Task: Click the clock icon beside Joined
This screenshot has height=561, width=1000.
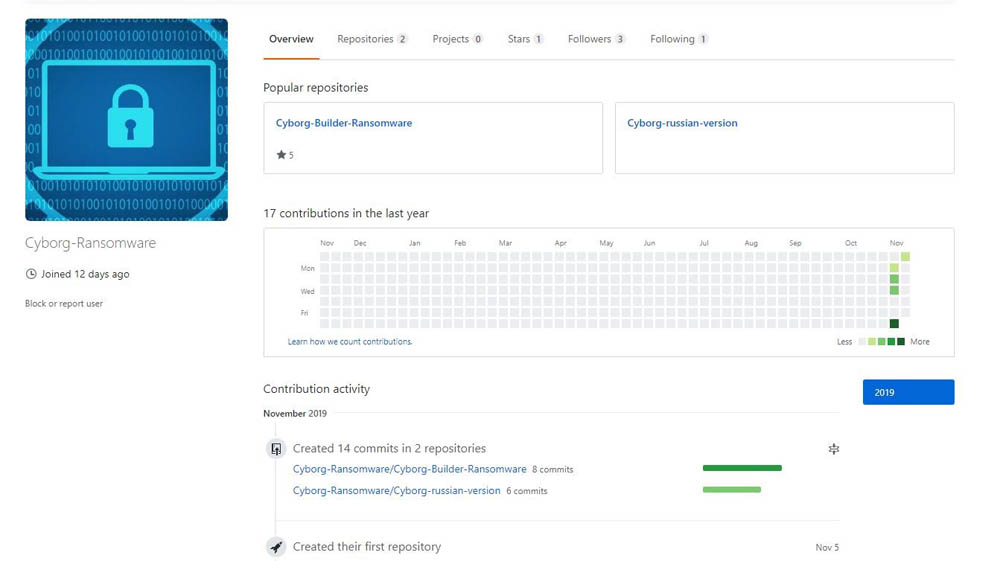Action: (31, 274)
